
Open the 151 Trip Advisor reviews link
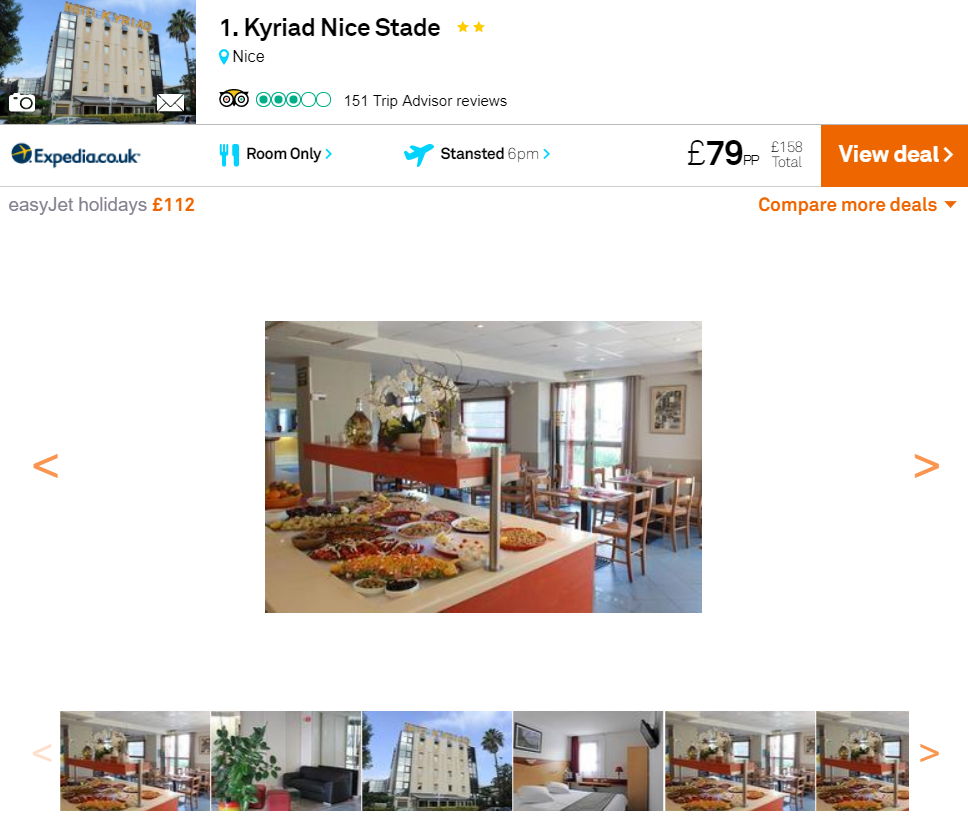tap(425, 101)
